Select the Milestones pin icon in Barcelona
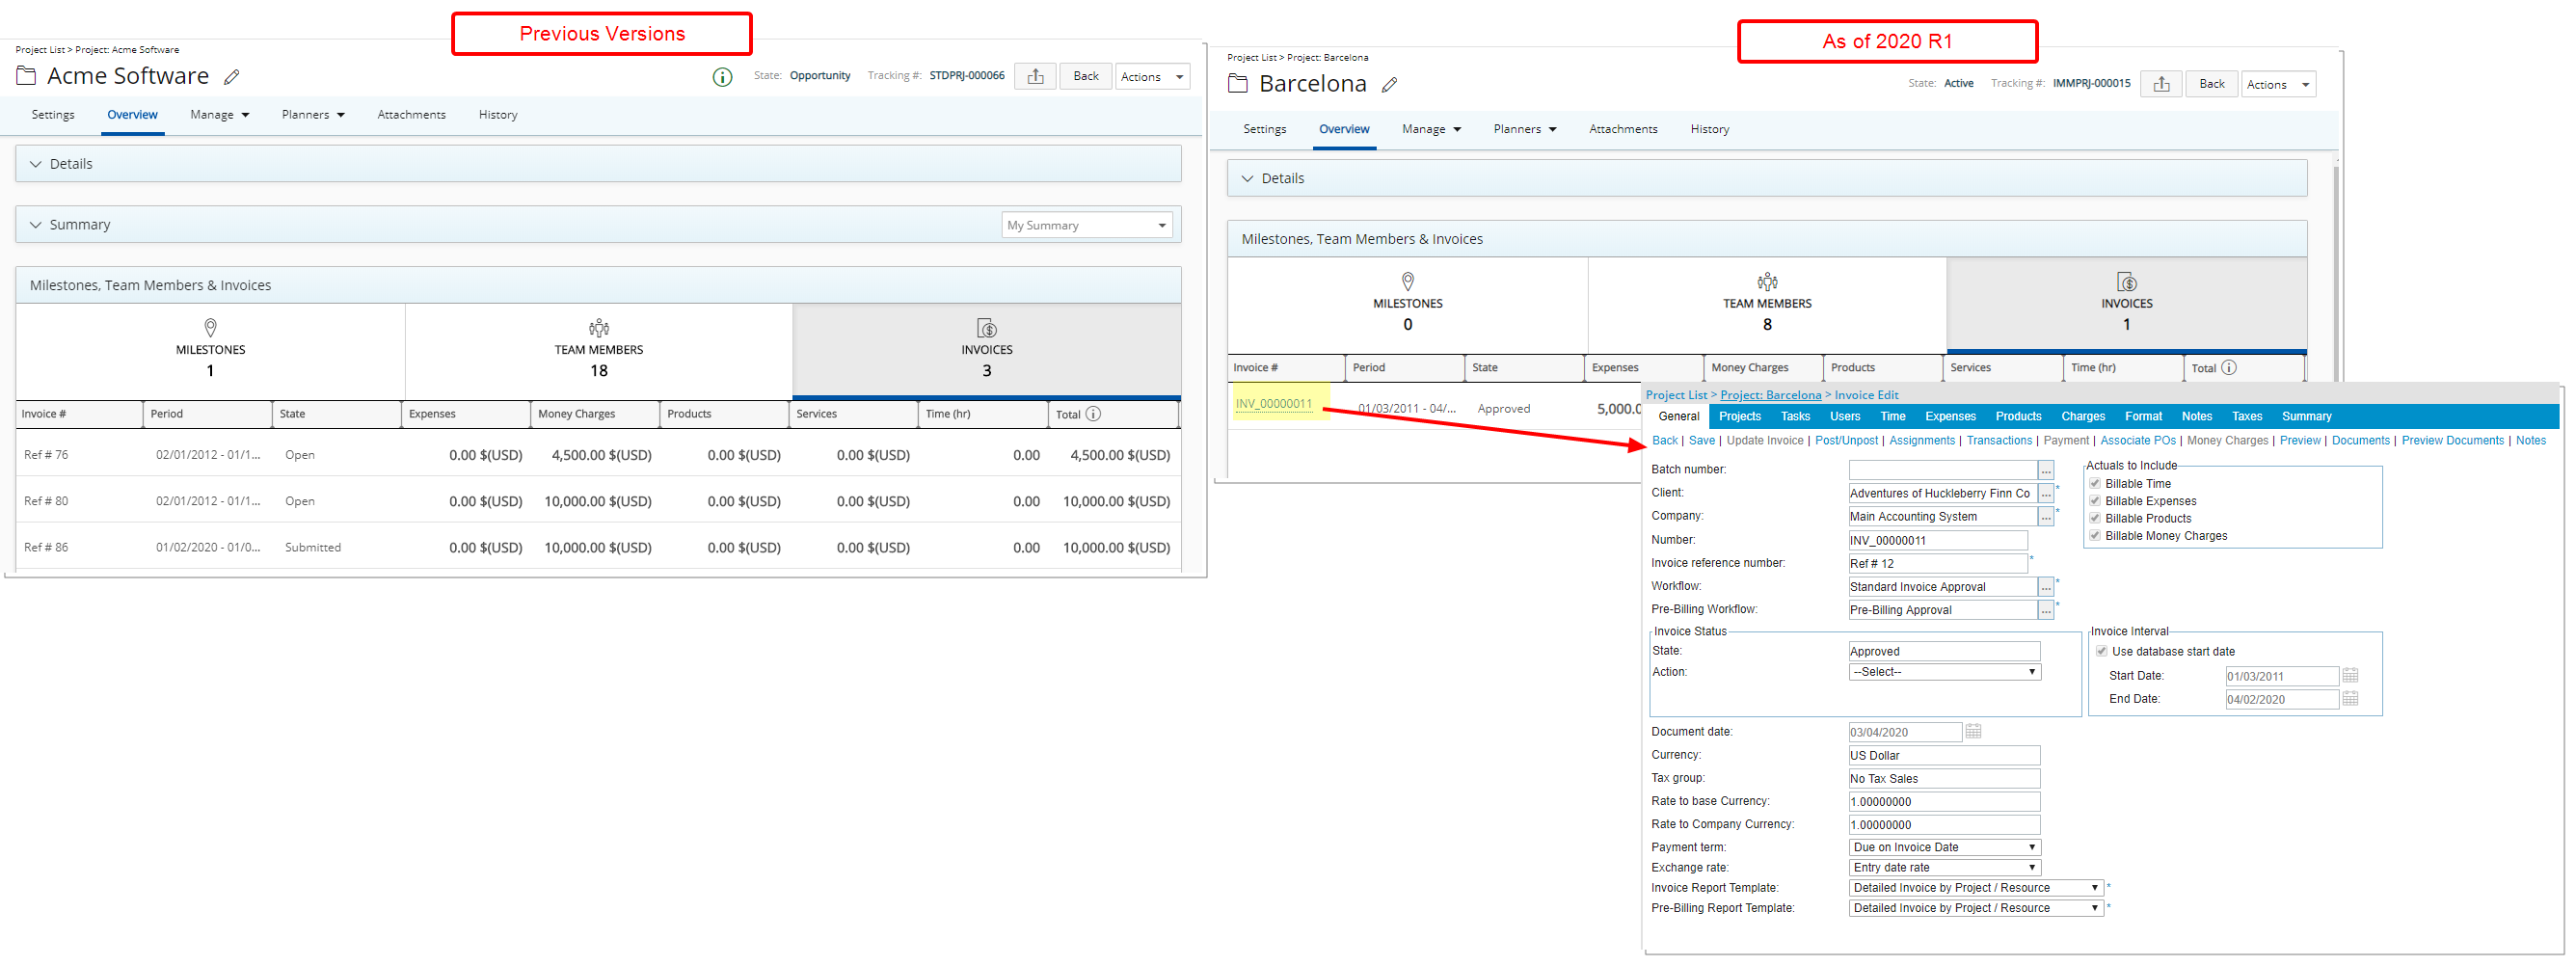This screenshot has width=2576, height=966. tap(1408, 281)
